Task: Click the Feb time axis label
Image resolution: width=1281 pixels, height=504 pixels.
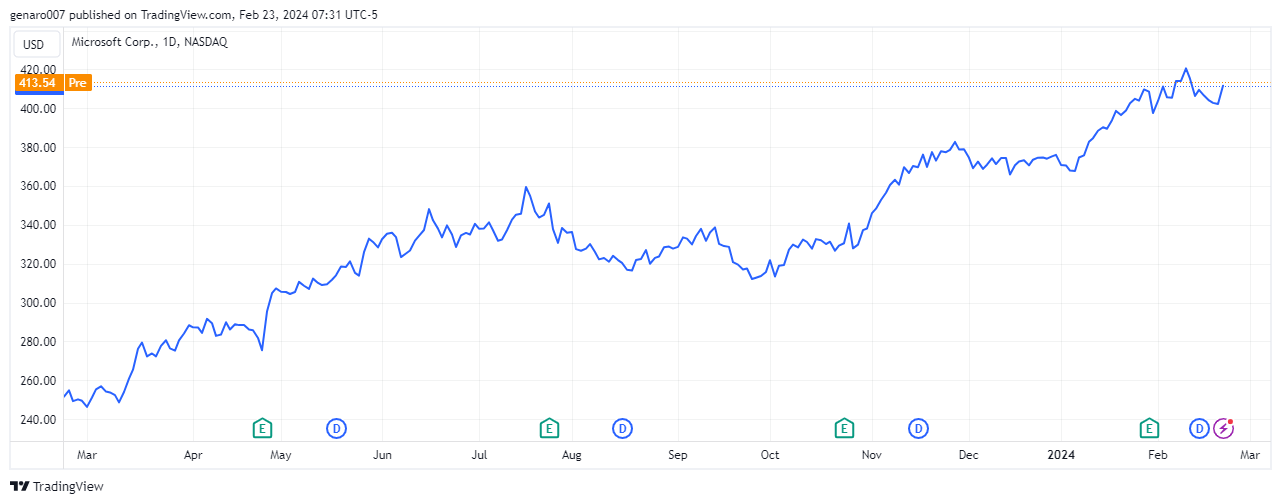Action: pyautogui.click(x=1157, y=456)
